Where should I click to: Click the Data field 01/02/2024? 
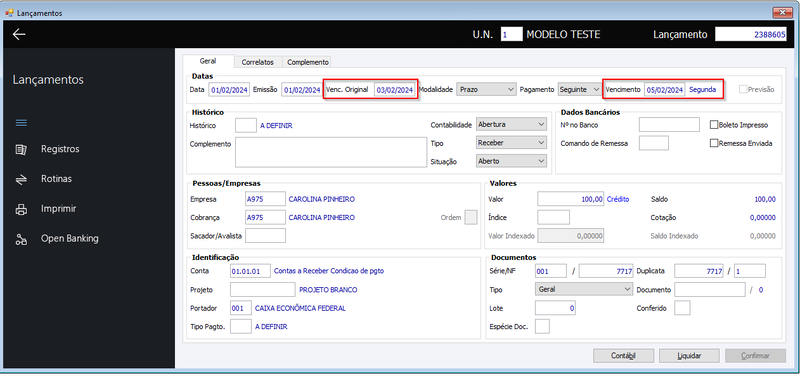pyautogui.click(x=229, y=90)
